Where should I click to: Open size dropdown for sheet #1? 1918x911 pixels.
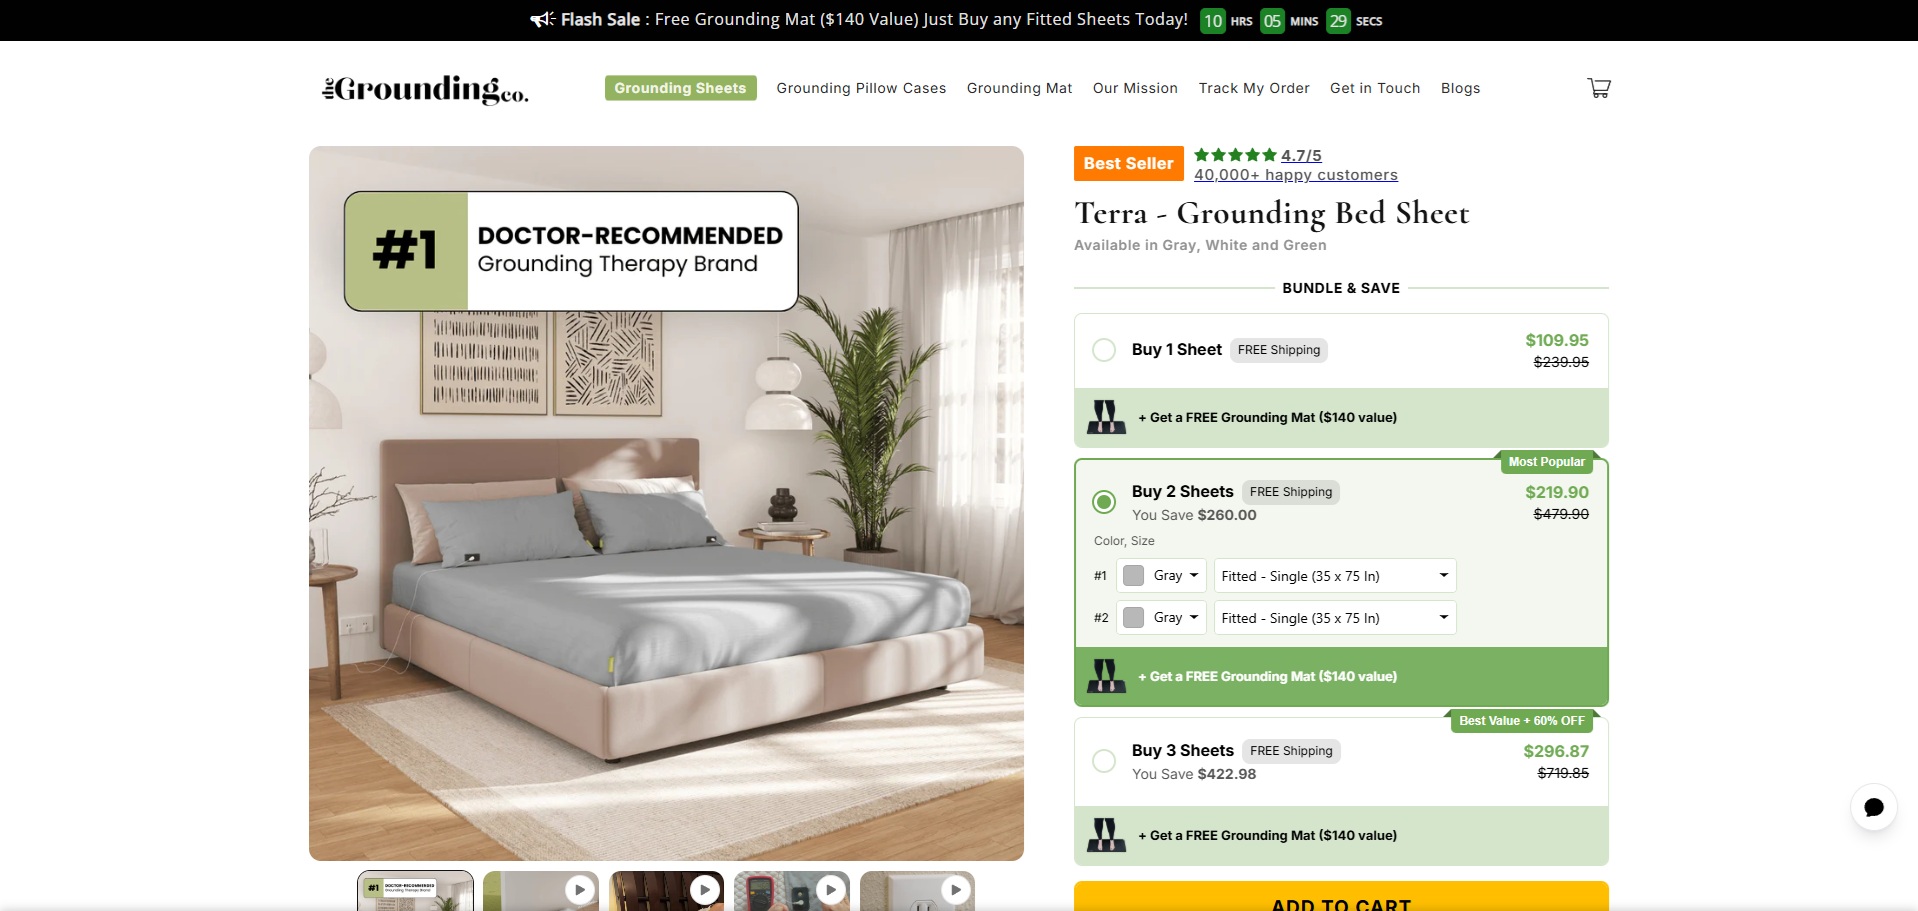tap(1335, 576)
